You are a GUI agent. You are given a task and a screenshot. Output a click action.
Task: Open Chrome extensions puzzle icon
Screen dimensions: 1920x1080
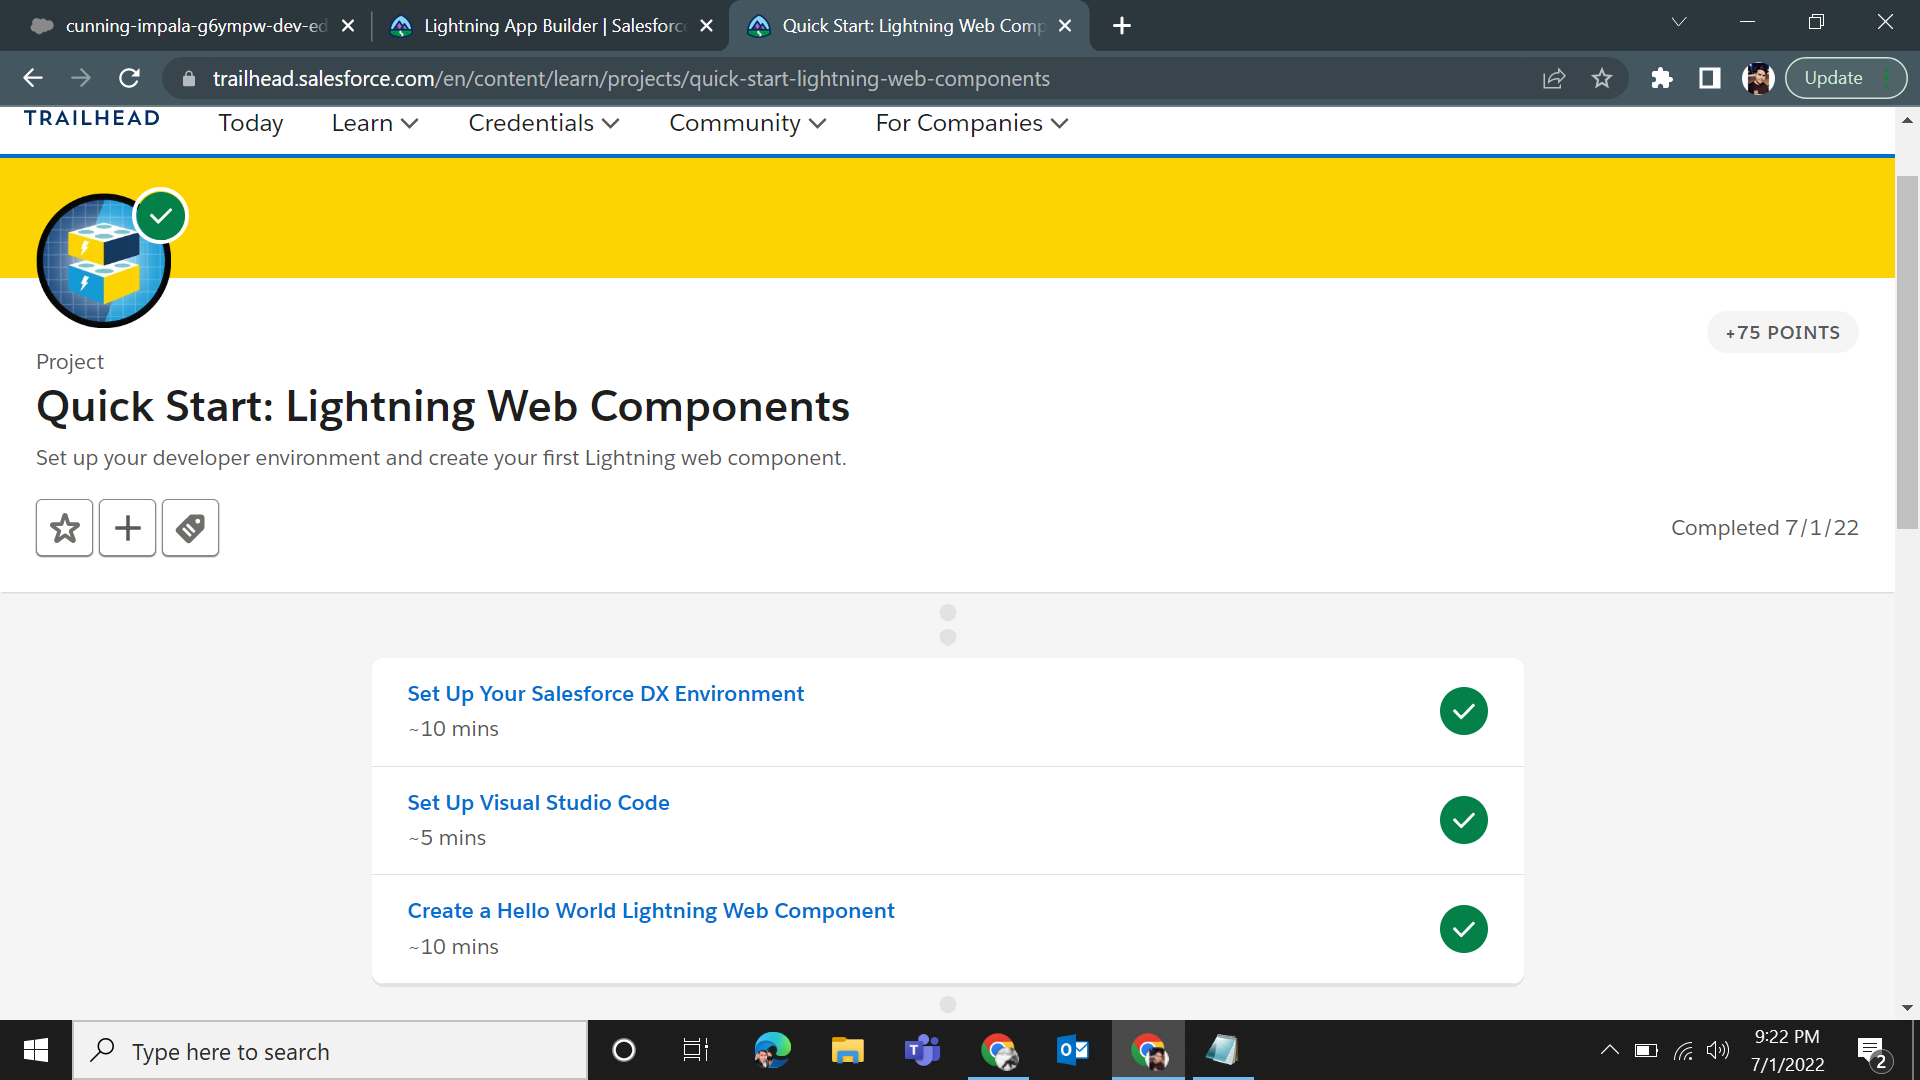pos(1662,78)
